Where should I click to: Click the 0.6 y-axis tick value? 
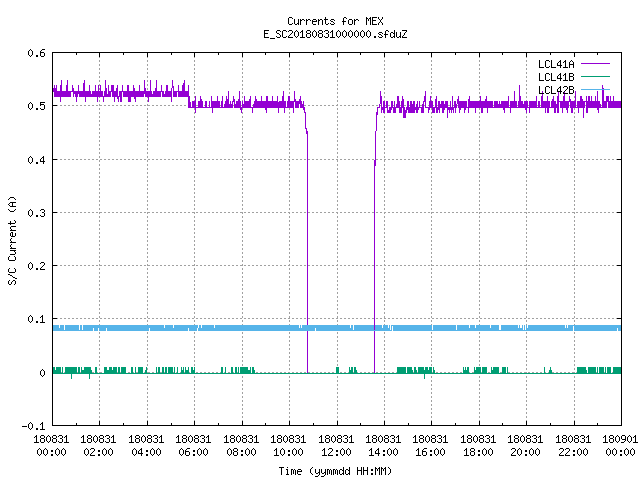36,53
